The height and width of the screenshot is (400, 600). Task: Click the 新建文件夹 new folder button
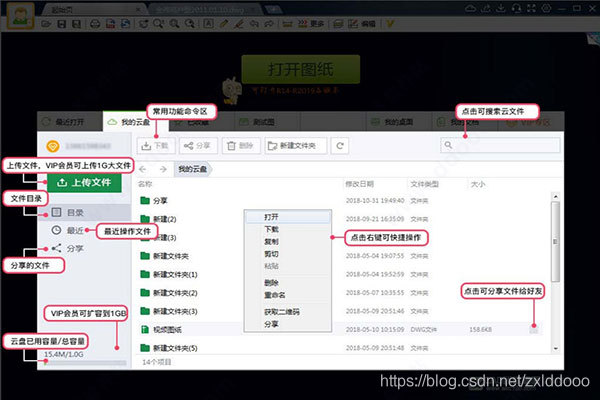pos(296,145)
